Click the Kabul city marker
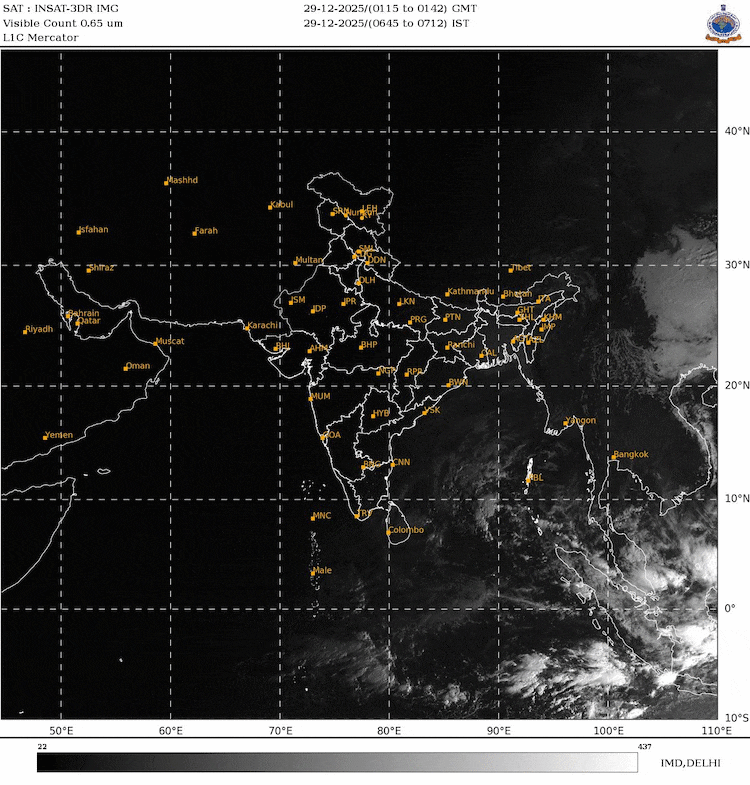Viewport: 750px width, 785px height. point(271,207)
